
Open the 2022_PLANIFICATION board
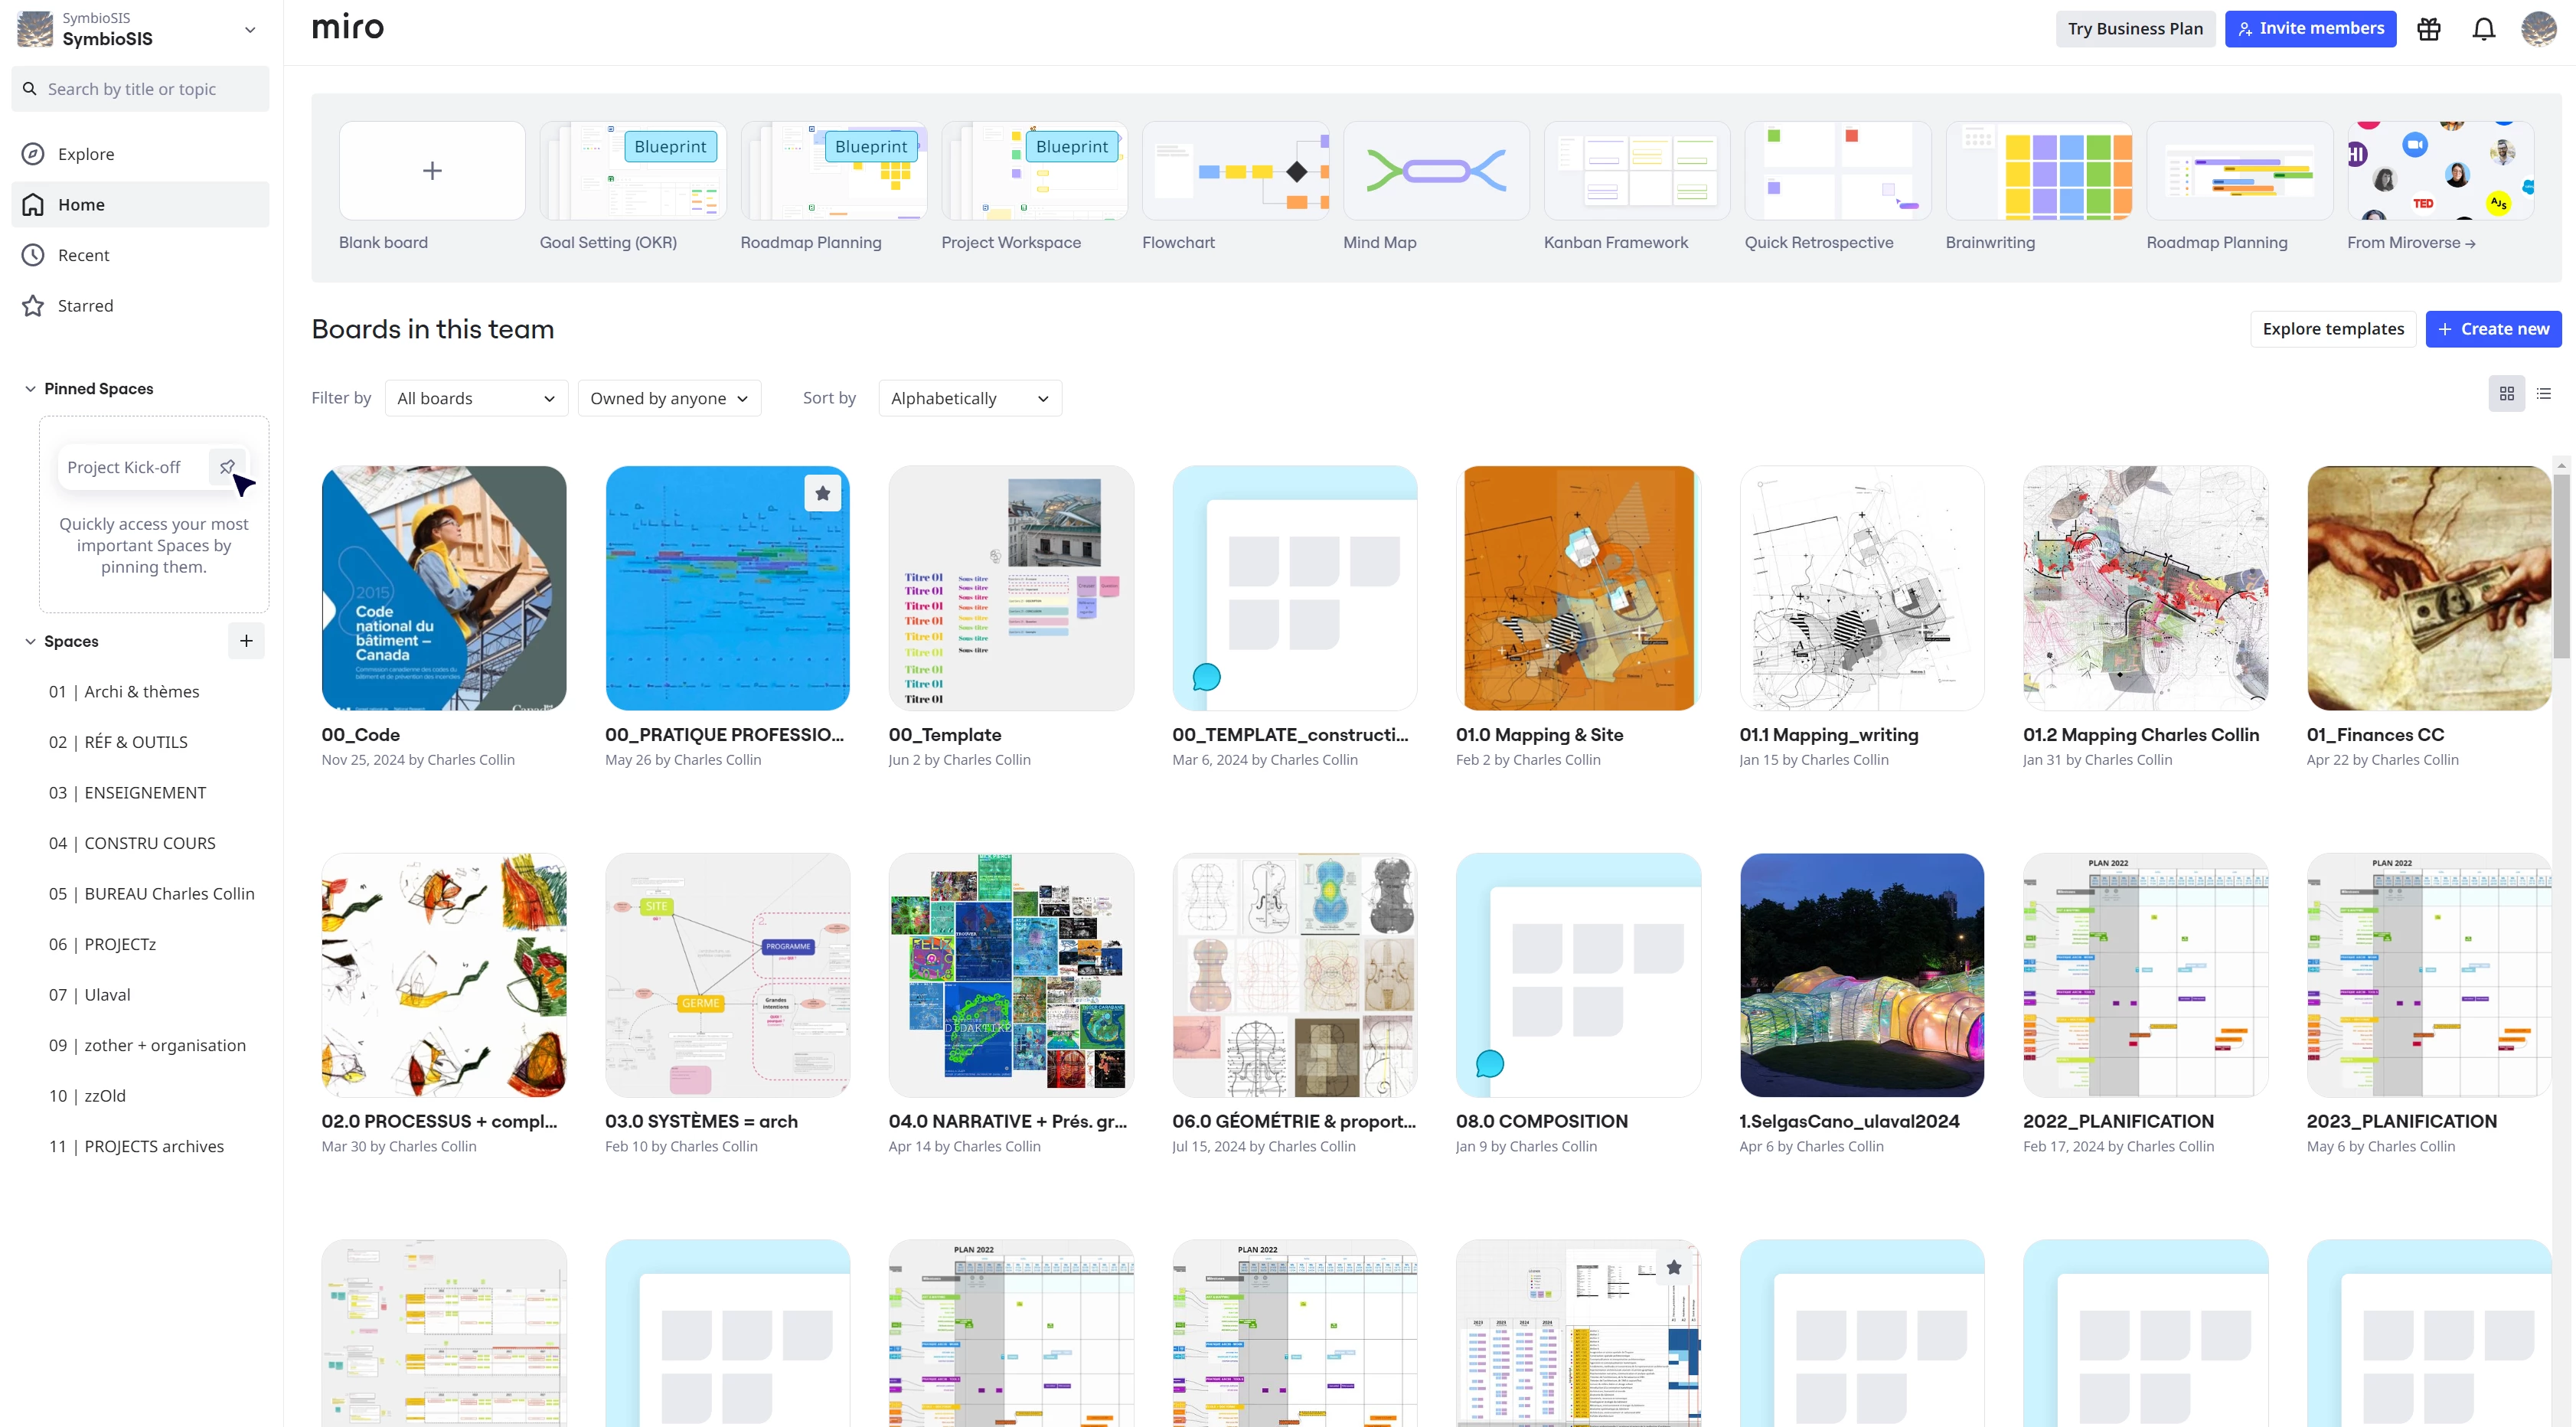point(2145,975)
